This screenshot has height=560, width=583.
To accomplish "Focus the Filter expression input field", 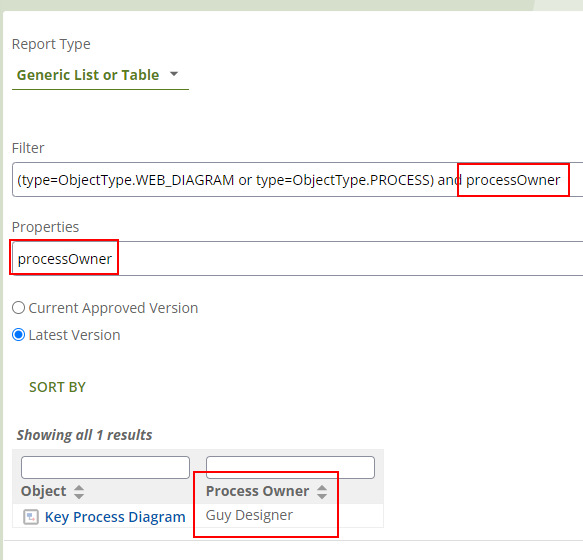I will (x=297, y=180).
